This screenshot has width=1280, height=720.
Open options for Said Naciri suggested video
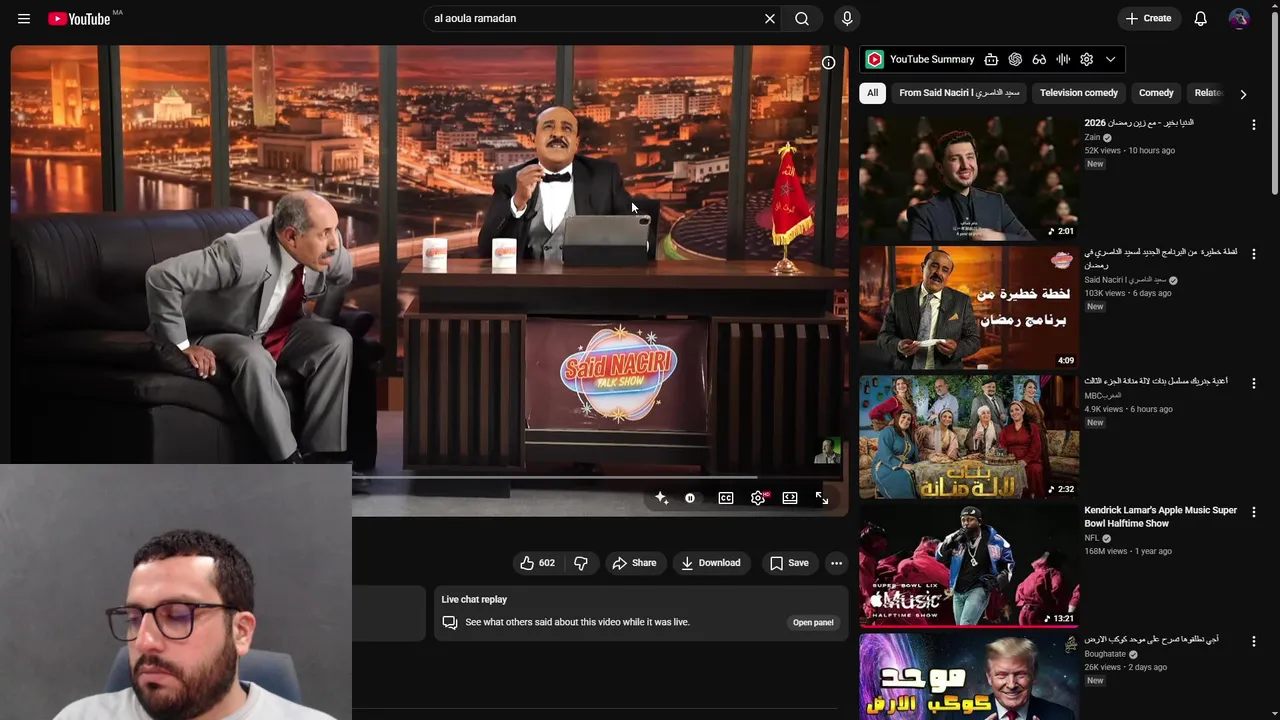[1253, 254]
